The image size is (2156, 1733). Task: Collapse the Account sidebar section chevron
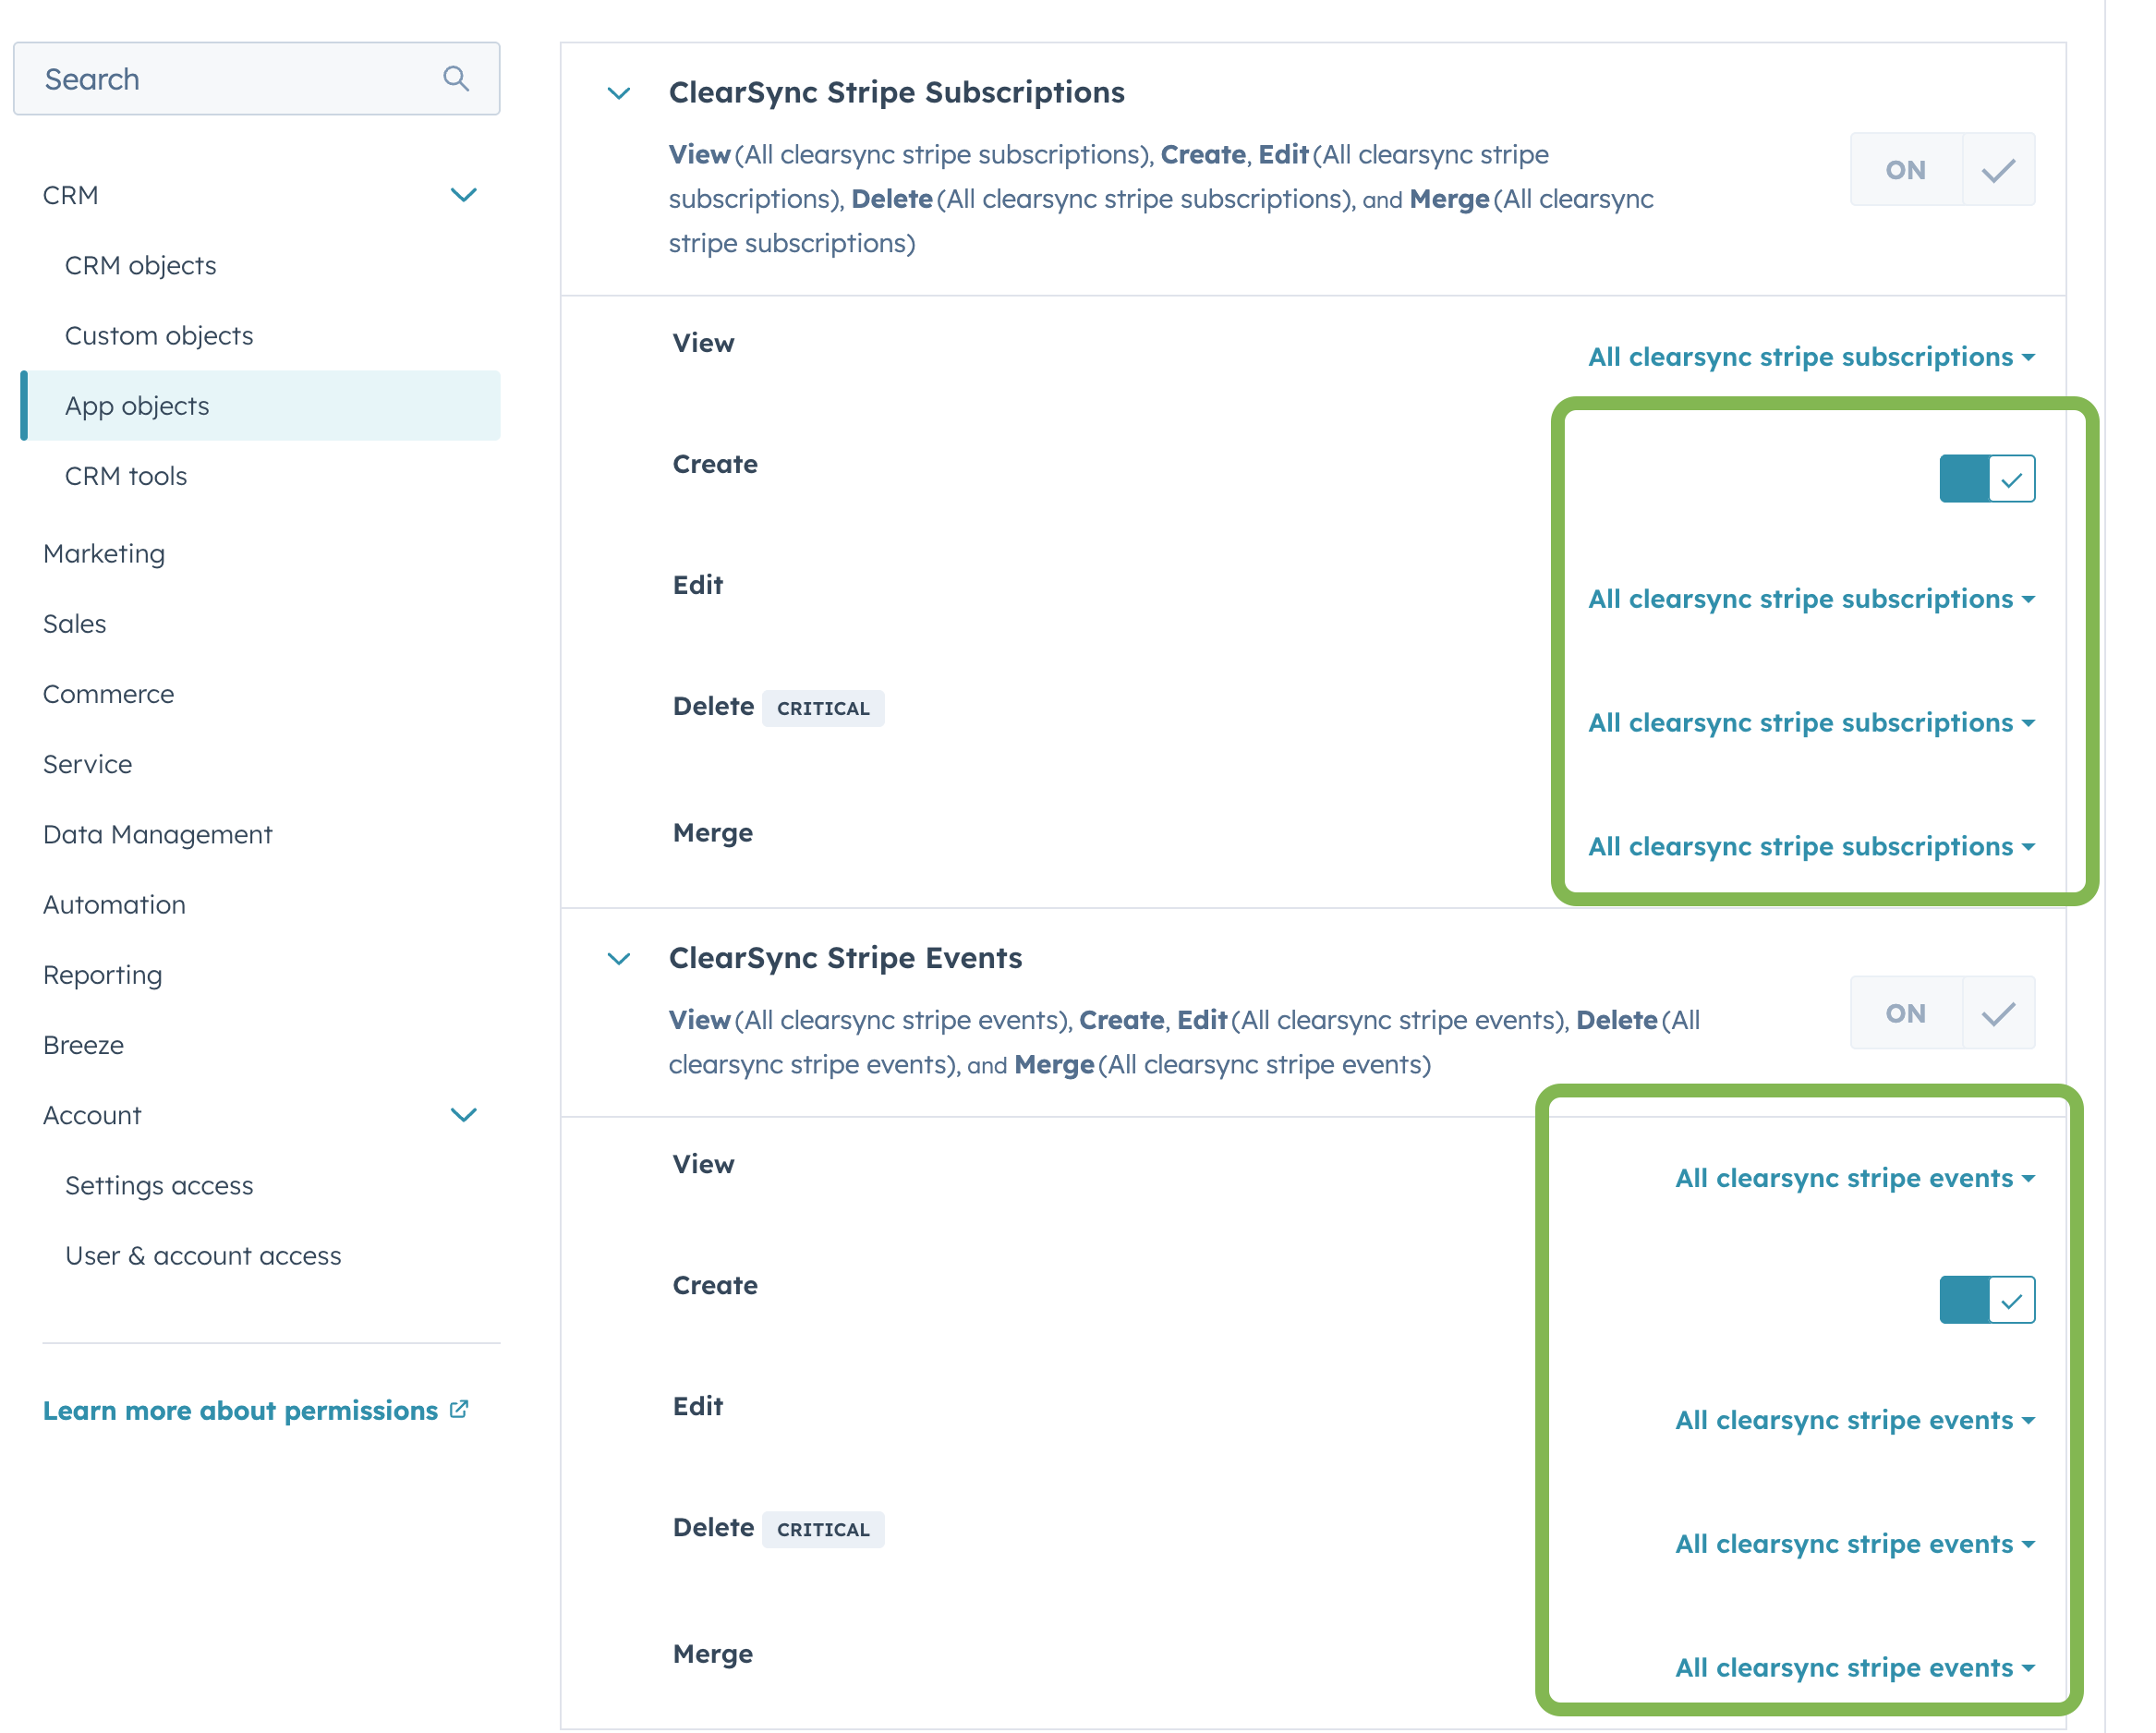[463, 1115]
